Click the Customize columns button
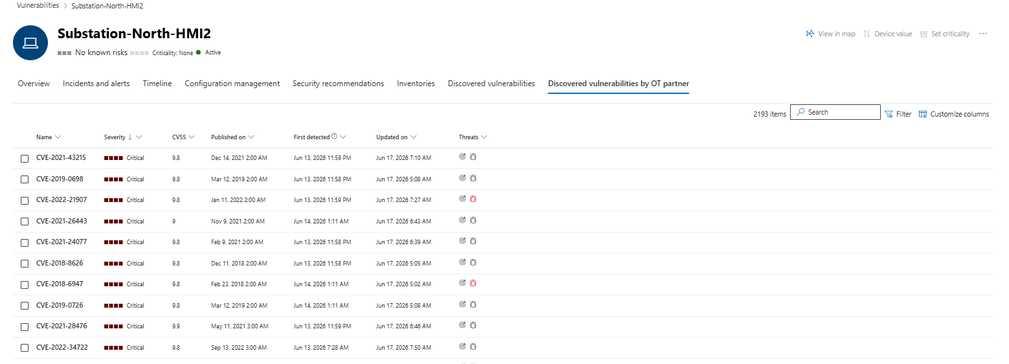1009x364 pixels. click(x=954, y=114)
